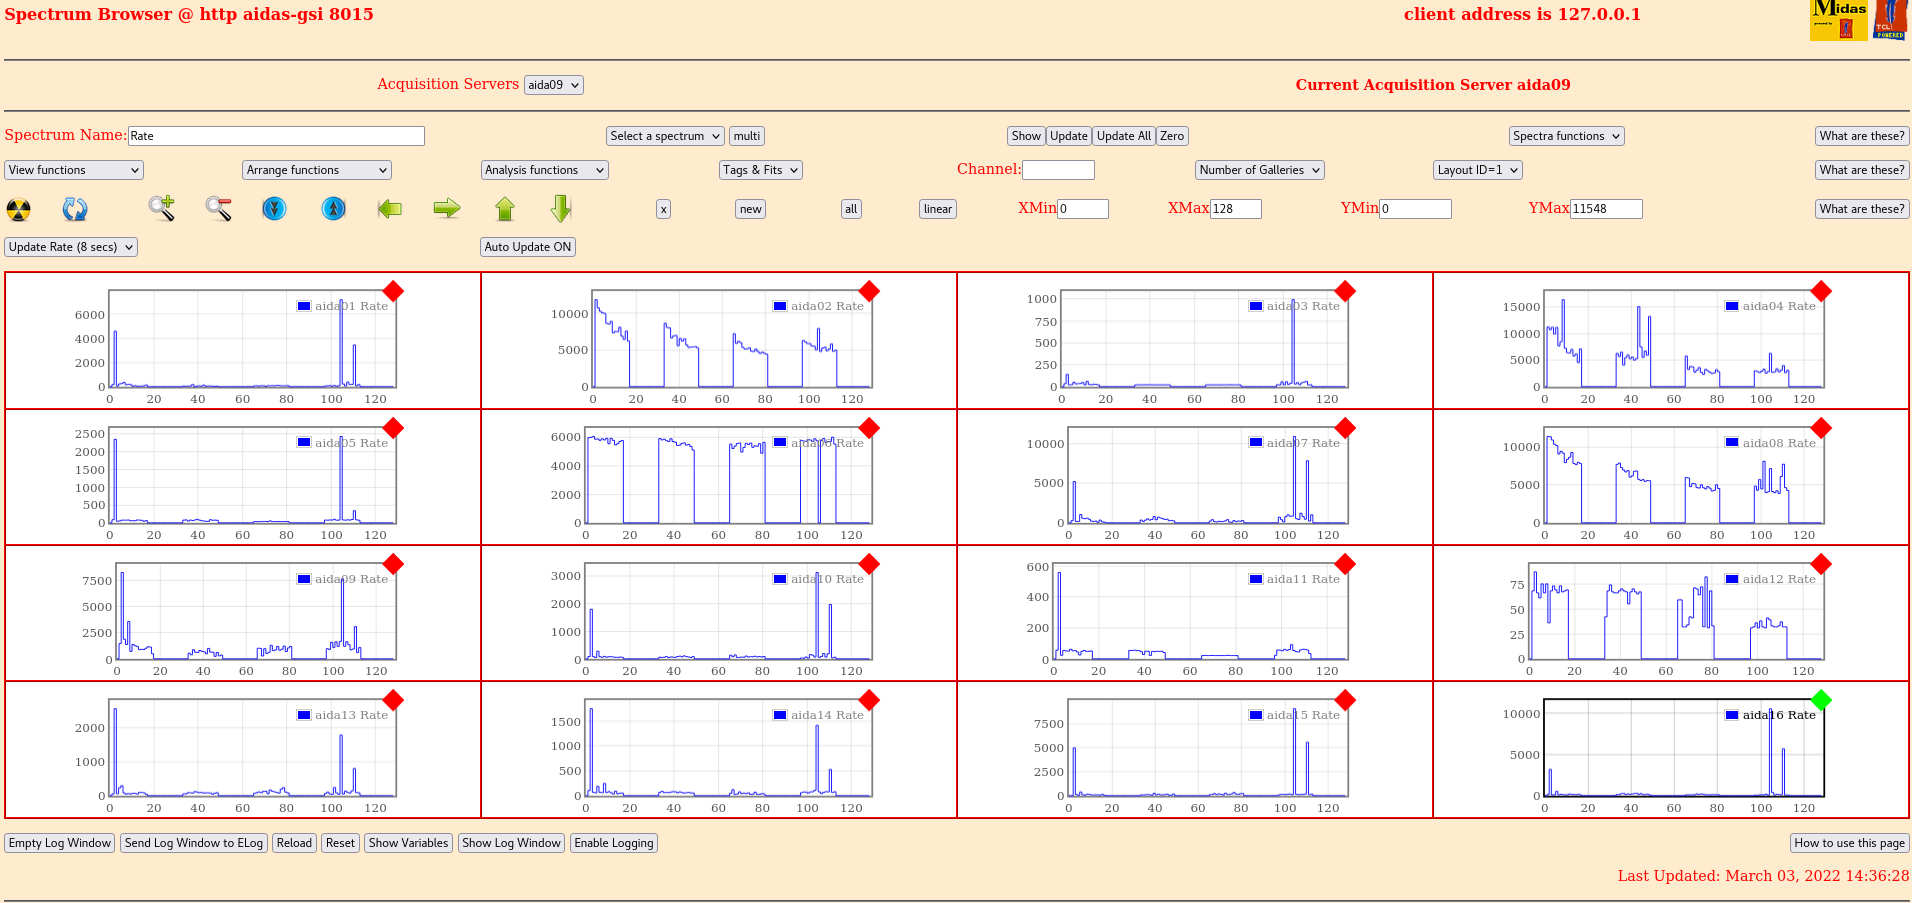Image resolution: width=1912 pixels, height=903 pixels.
Task: Click What are these? beside Layout ID
Action: [1862, 170]
